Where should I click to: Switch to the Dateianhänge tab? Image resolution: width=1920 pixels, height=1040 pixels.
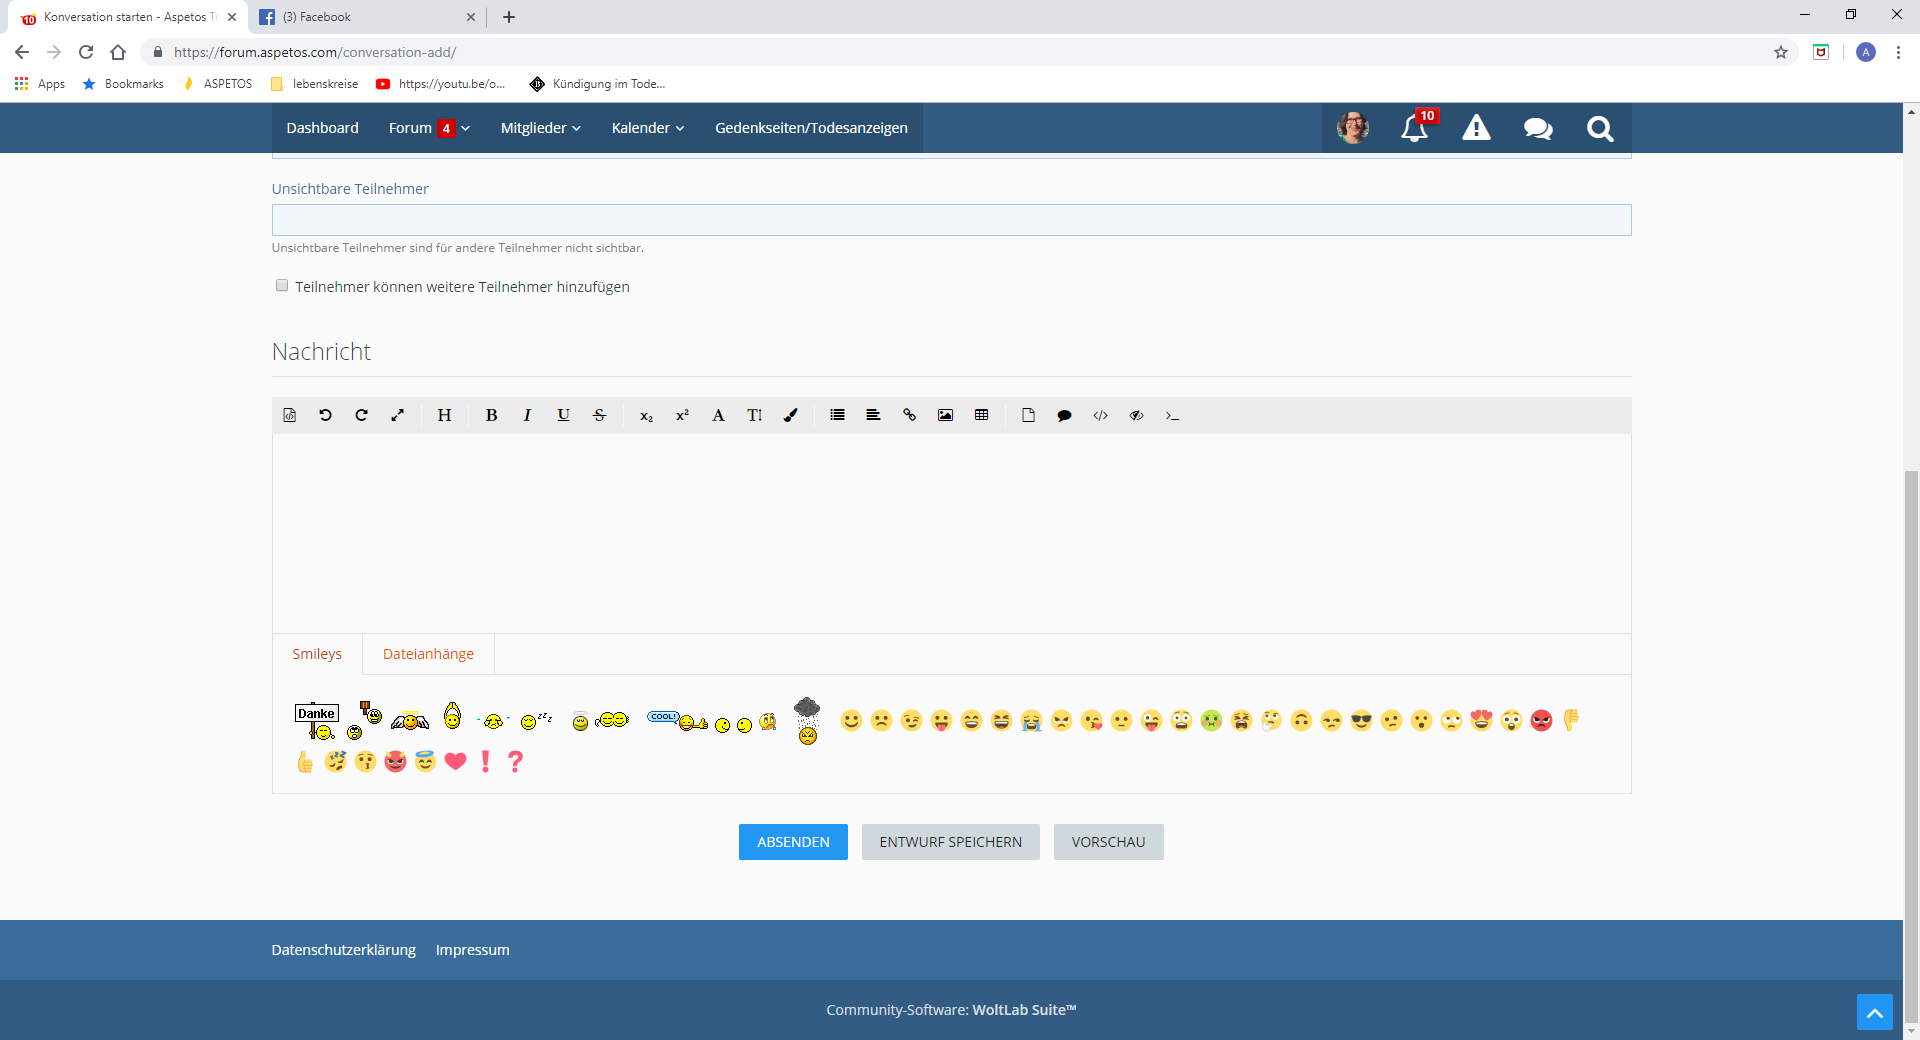point(428,654)
